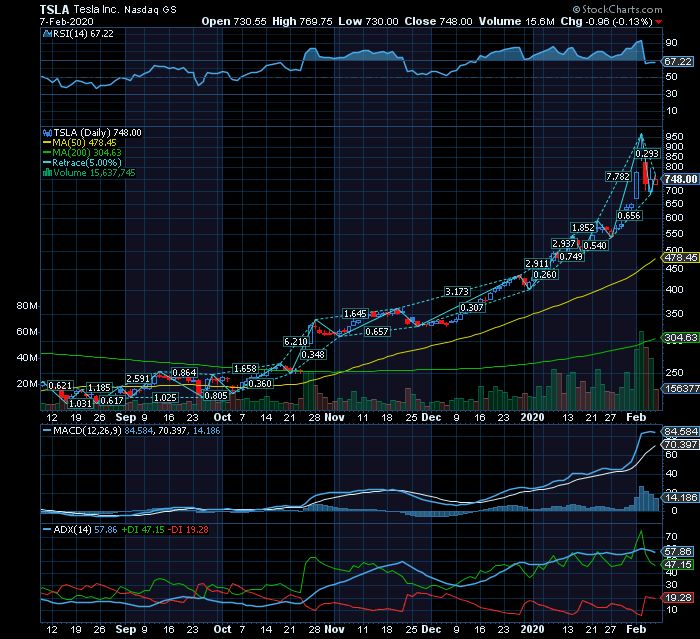
Task: Click the green MA(200) legend line marker
Action: (x=47, y=153)
